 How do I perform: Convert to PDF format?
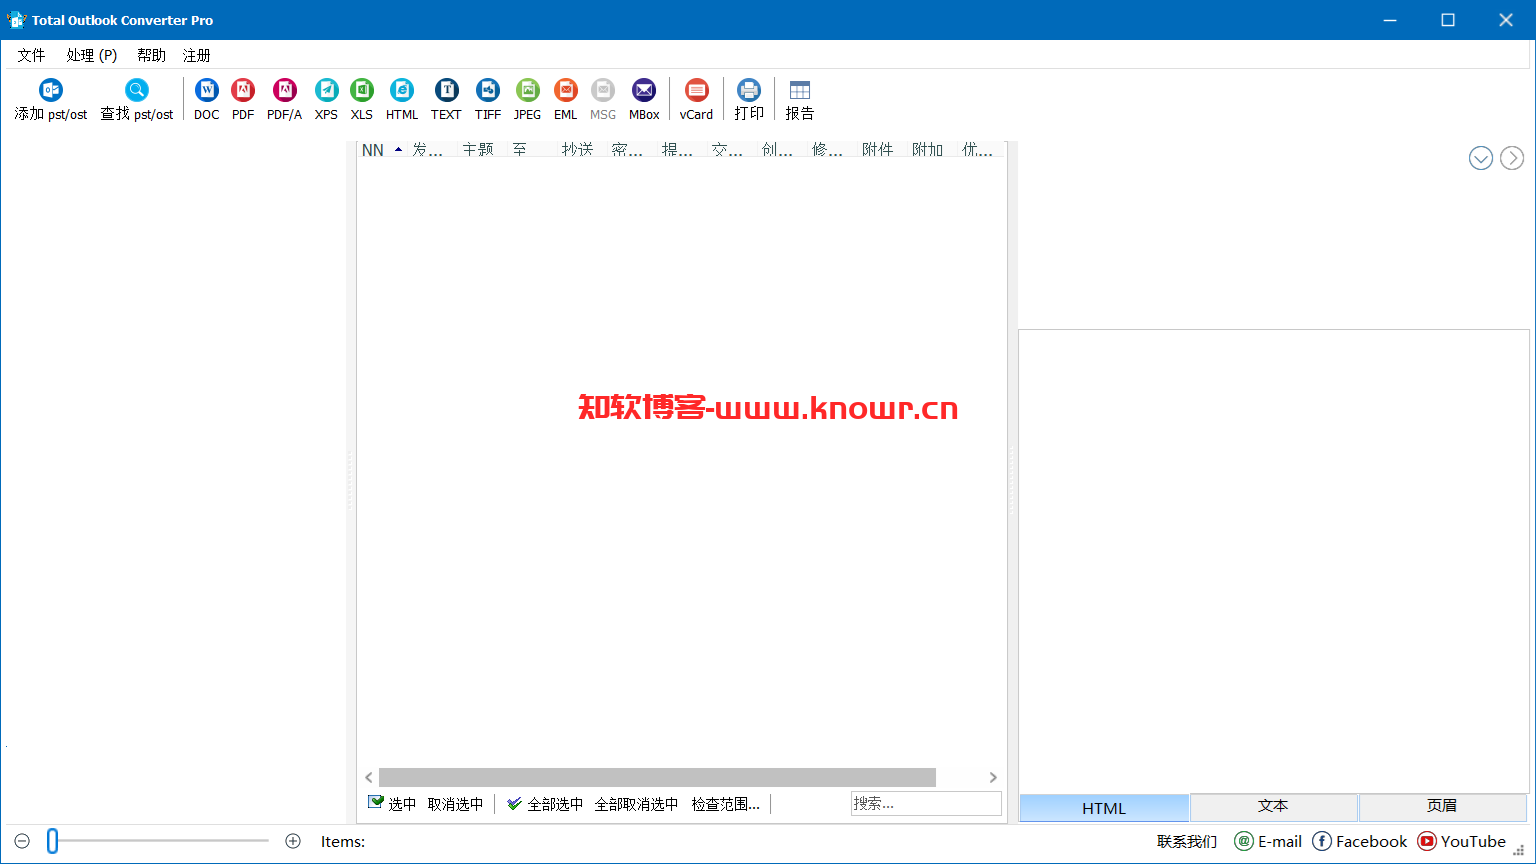(243, 100)
